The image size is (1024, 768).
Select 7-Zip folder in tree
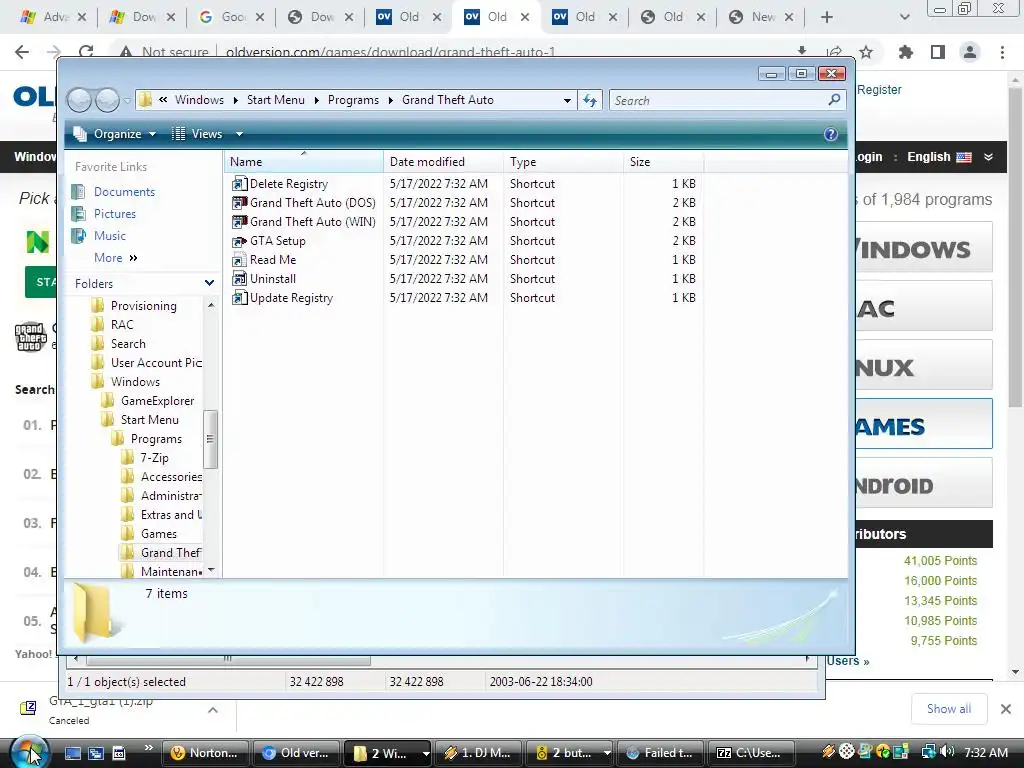click(x=154, y=458)
